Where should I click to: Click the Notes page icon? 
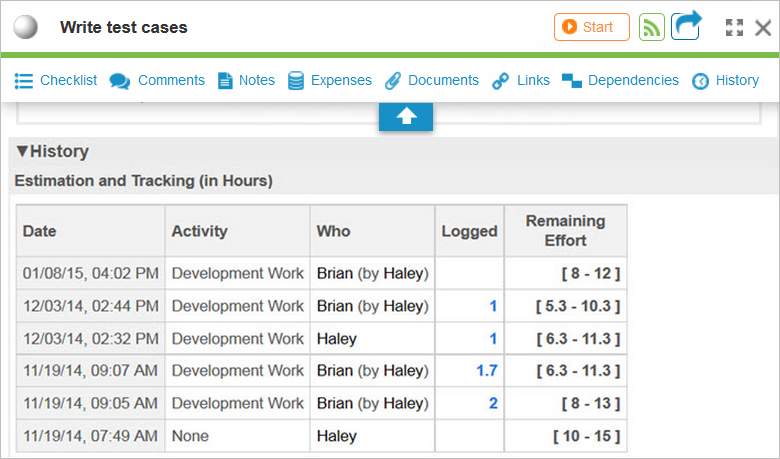point(225,80)
